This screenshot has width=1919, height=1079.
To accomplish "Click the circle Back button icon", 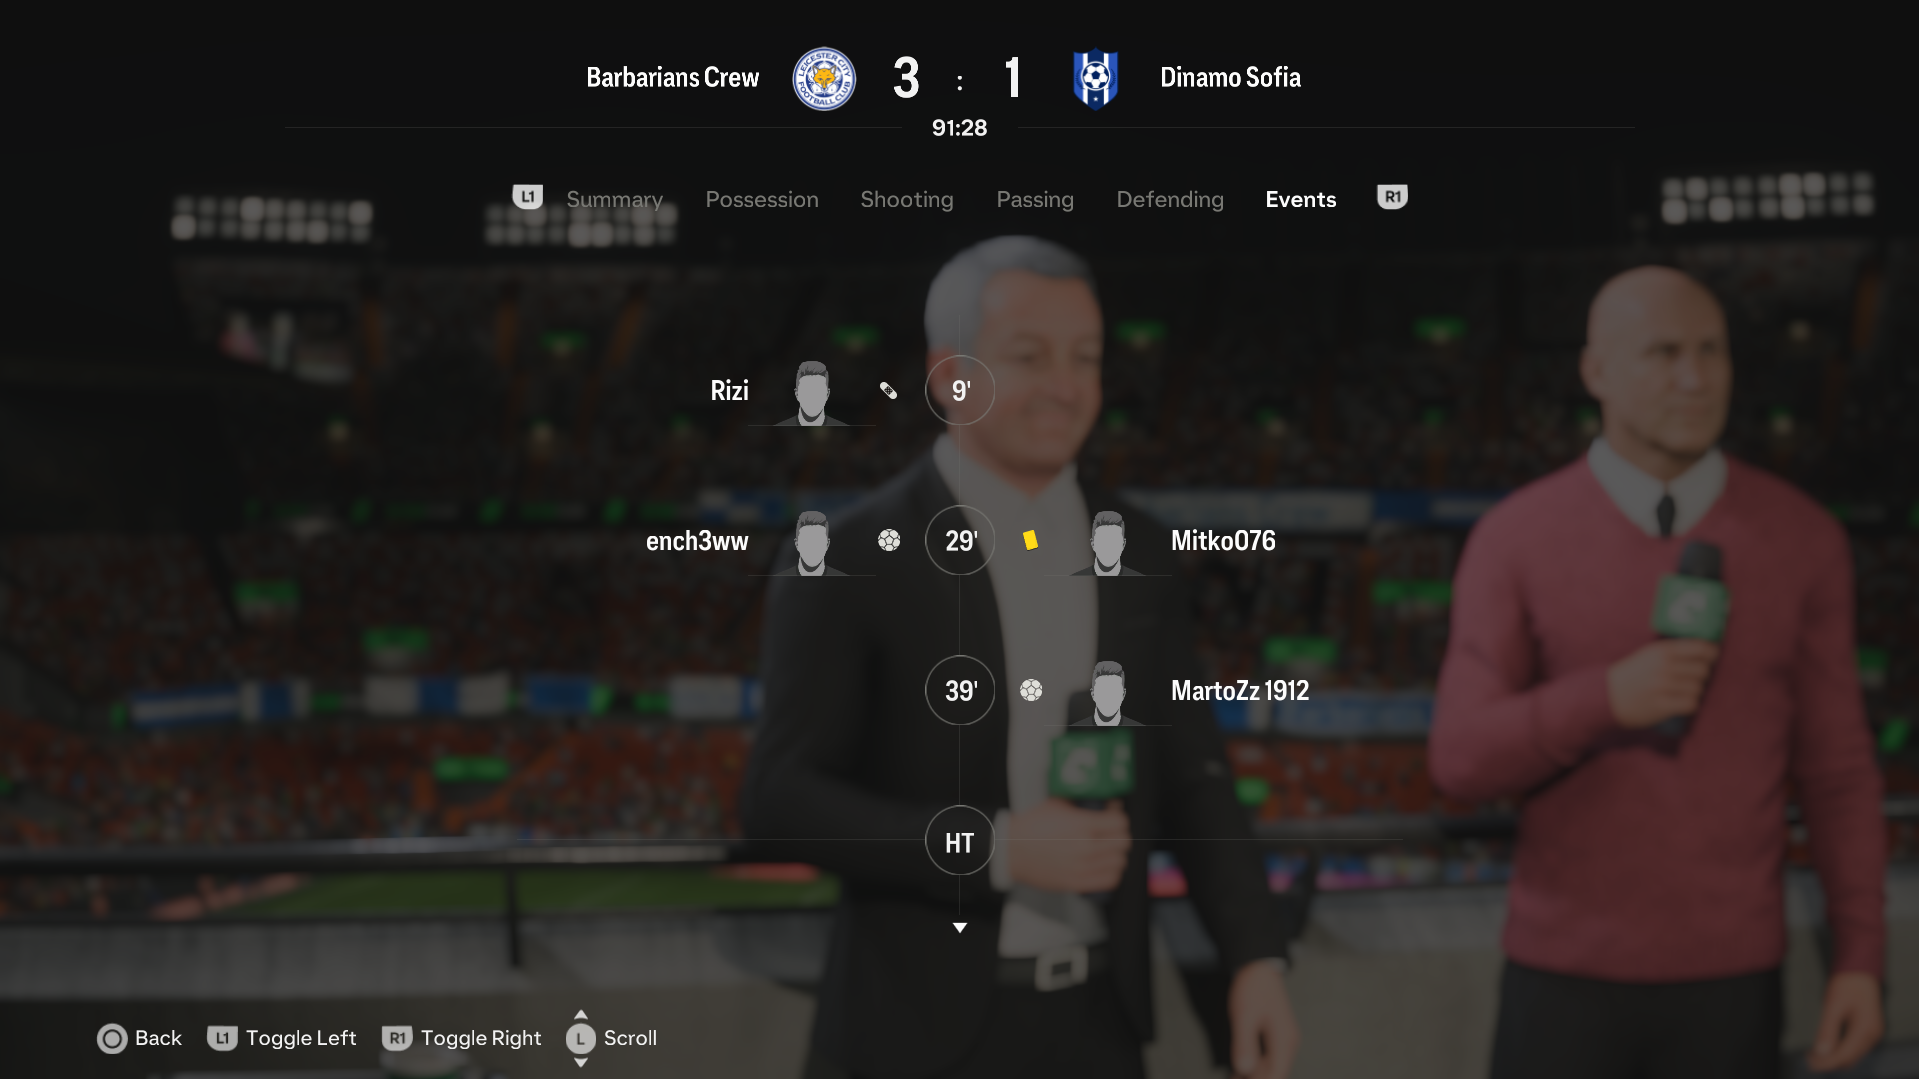I will click(x=112, y=1039).
